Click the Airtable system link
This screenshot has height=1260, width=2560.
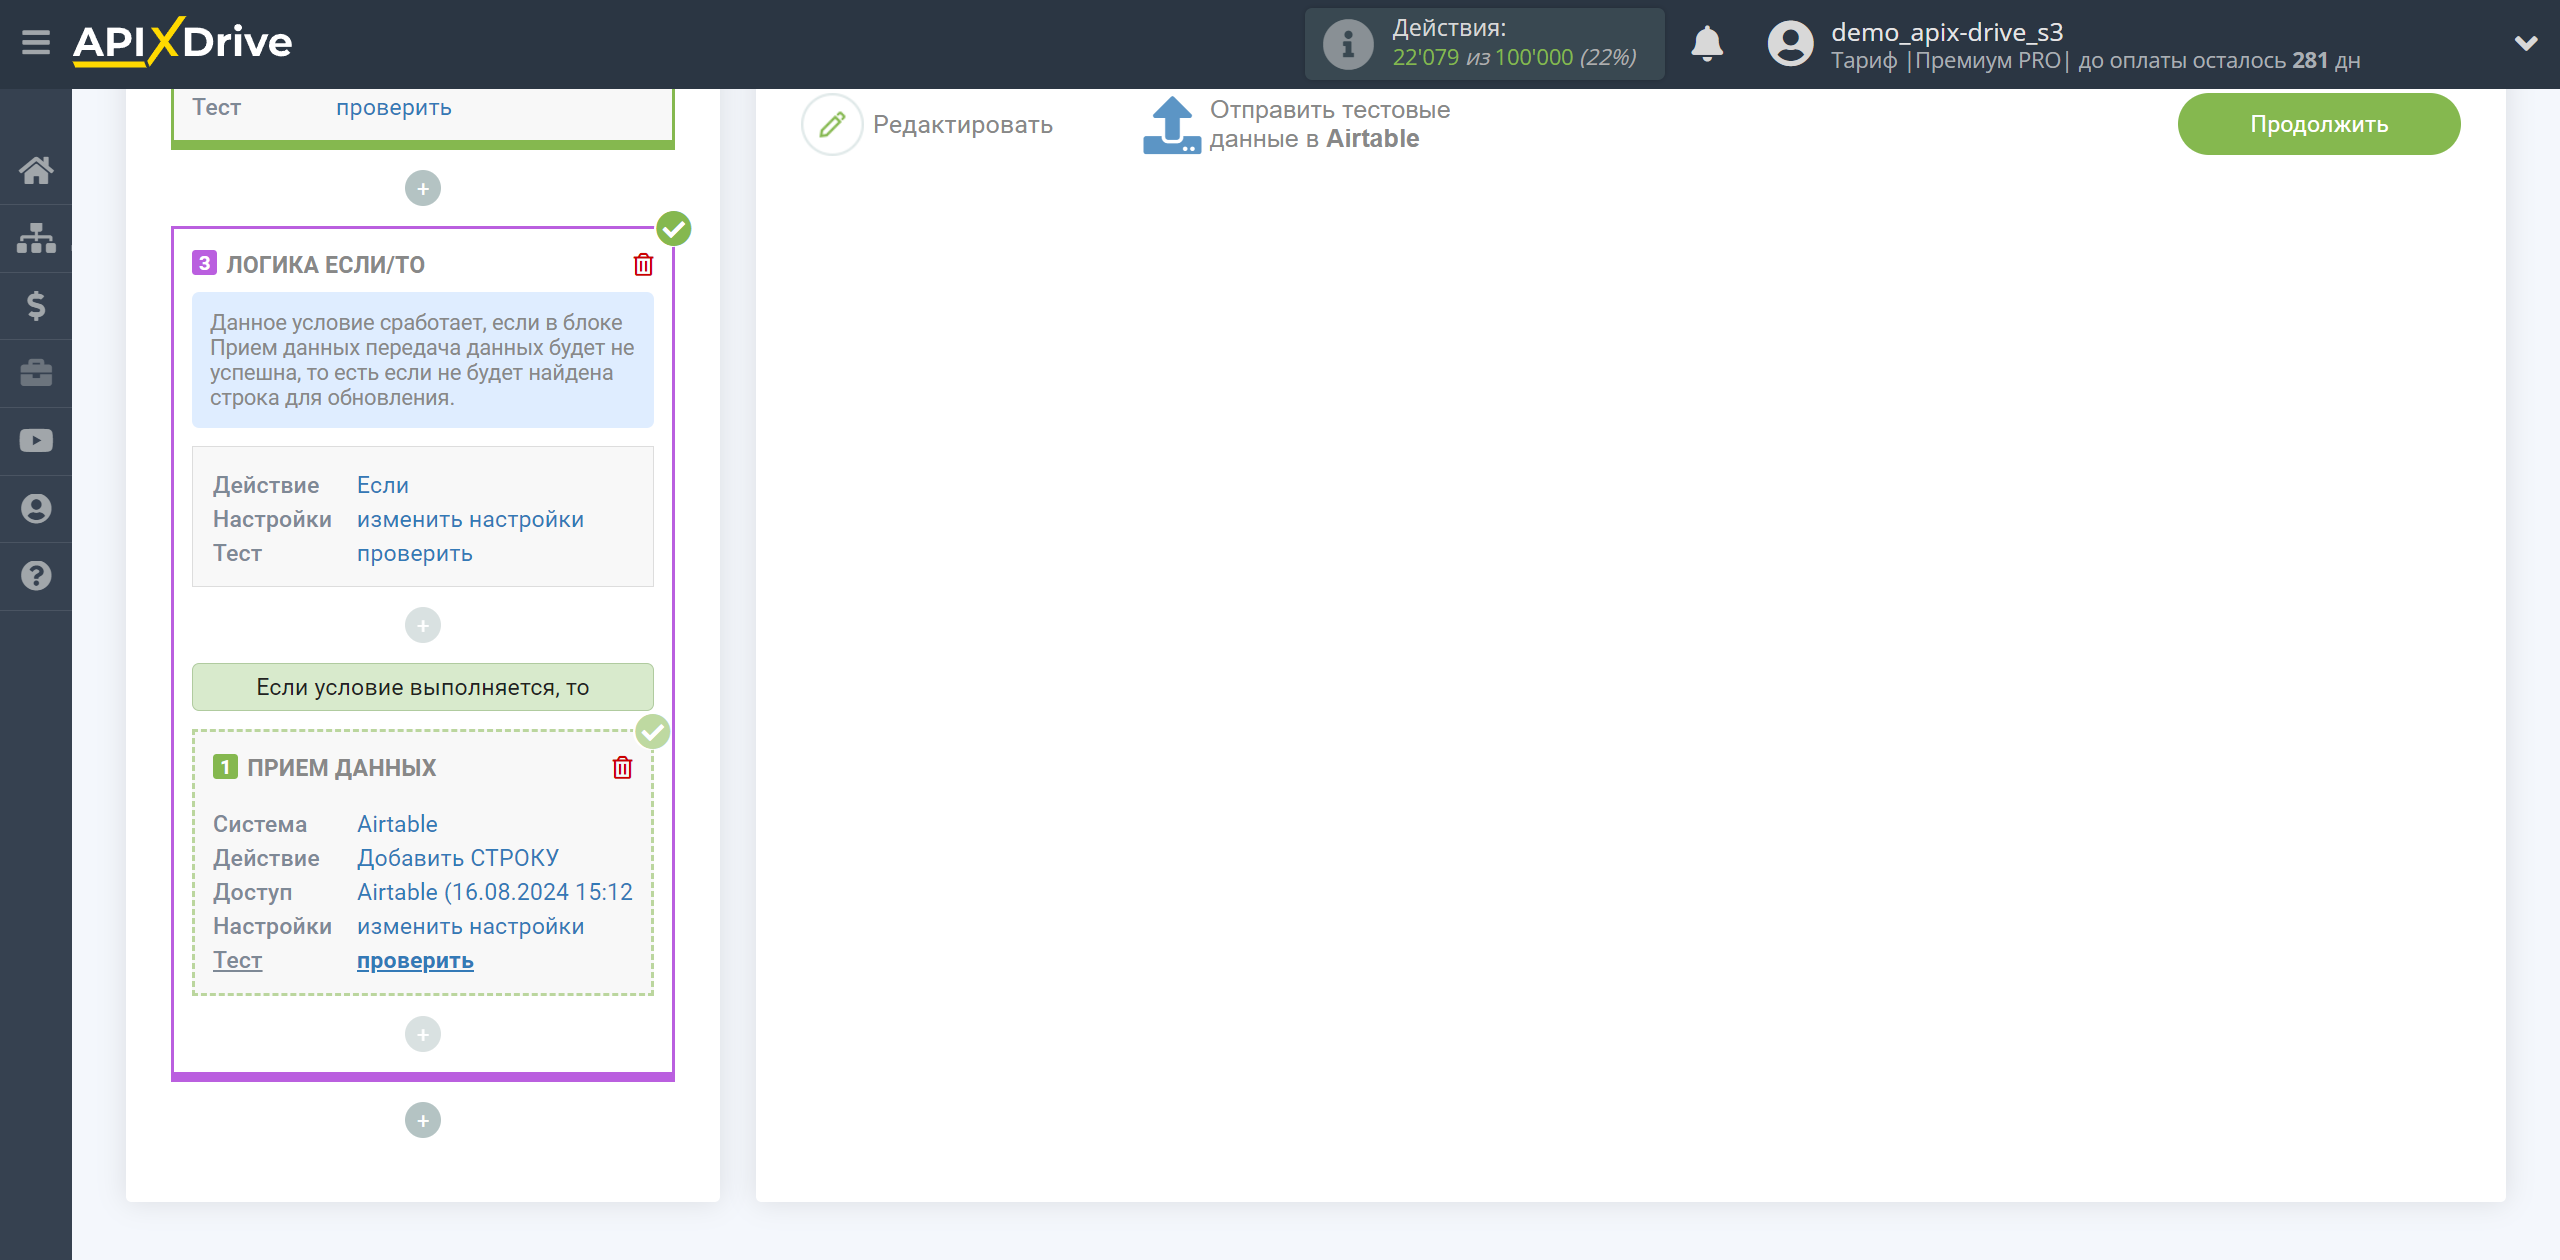point(397,824)
